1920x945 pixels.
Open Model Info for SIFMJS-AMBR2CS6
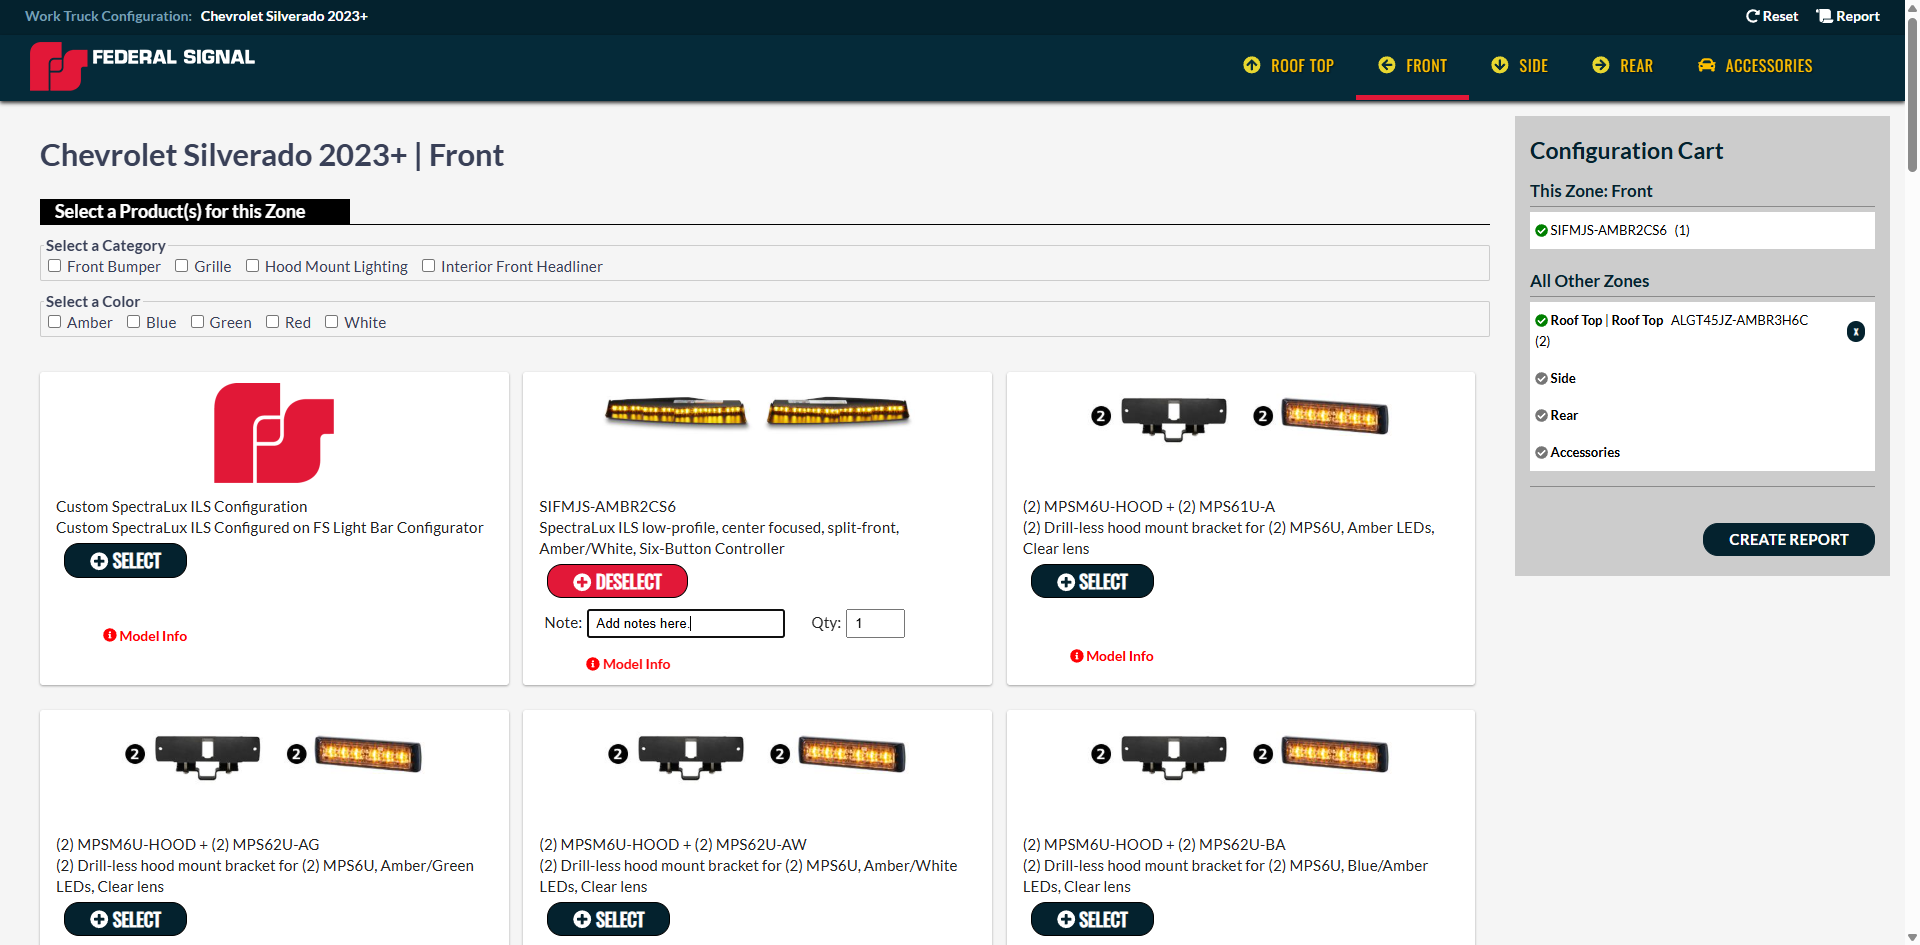tap(628, 664)
